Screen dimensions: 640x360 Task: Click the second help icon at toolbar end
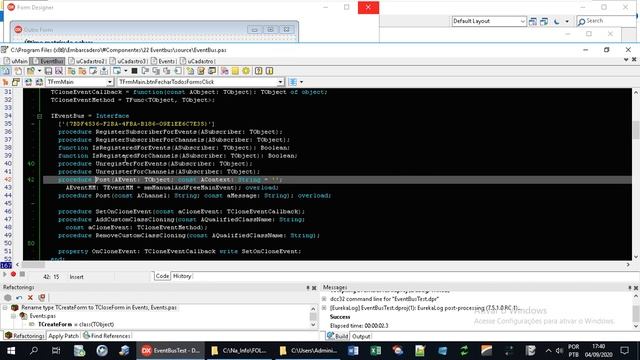pyautogui.click(x=269, y=71)
